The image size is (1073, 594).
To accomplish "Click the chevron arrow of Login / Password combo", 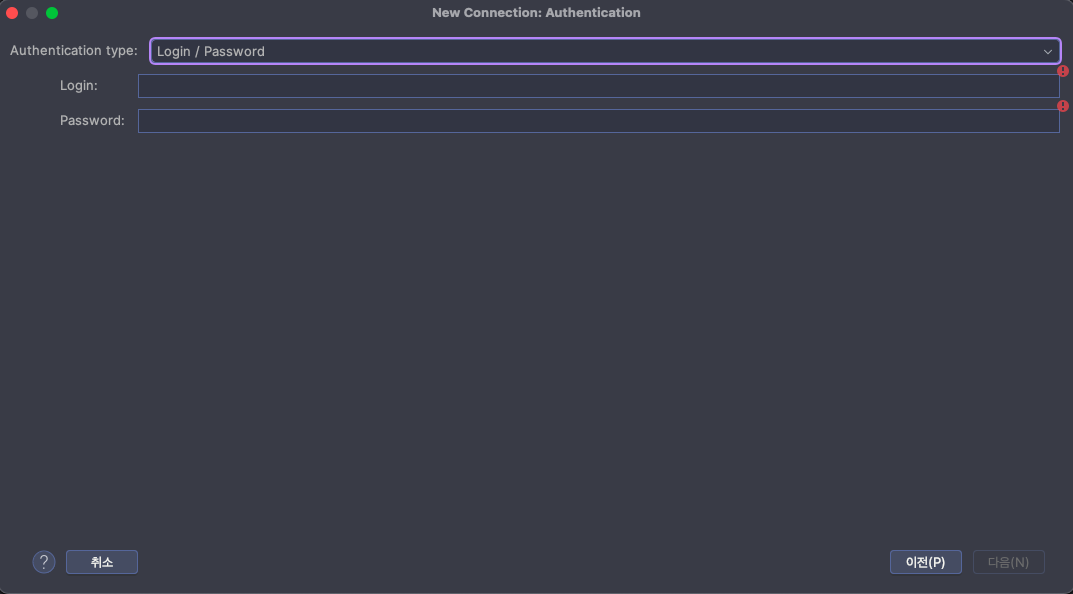I will 1048,52.
